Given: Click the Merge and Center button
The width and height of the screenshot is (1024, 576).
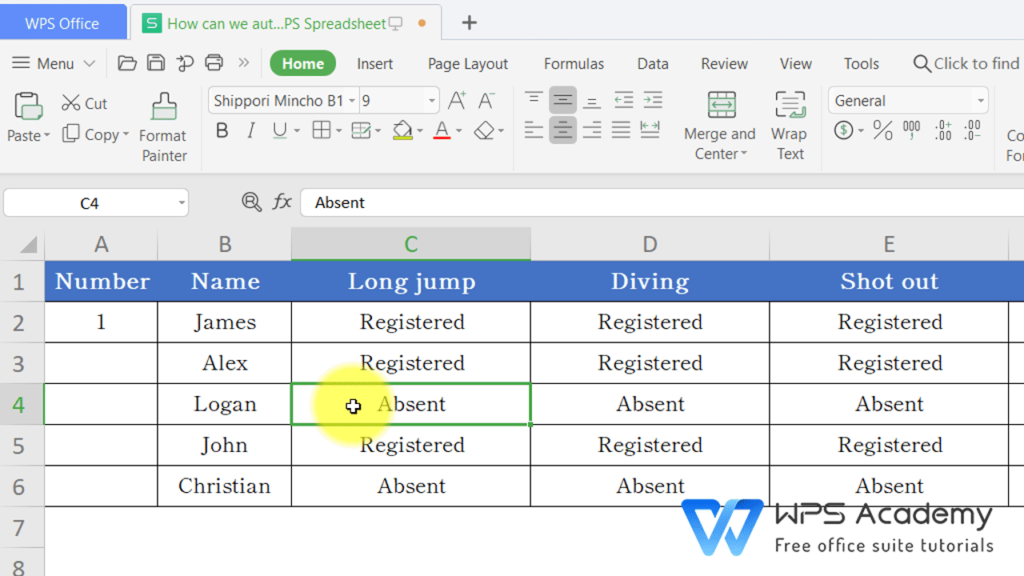Looking at the screenshot, I should [x=719, y=125].
